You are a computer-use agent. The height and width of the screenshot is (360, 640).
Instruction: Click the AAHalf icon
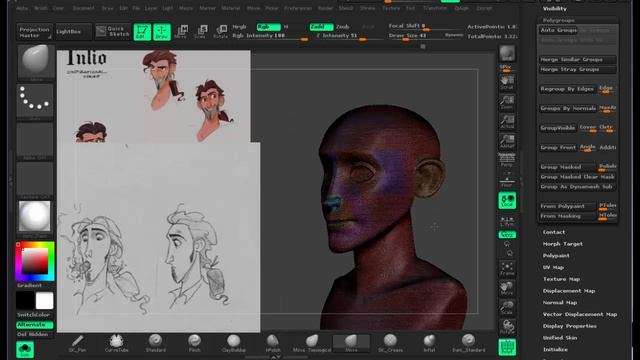(x=507, y=141)
